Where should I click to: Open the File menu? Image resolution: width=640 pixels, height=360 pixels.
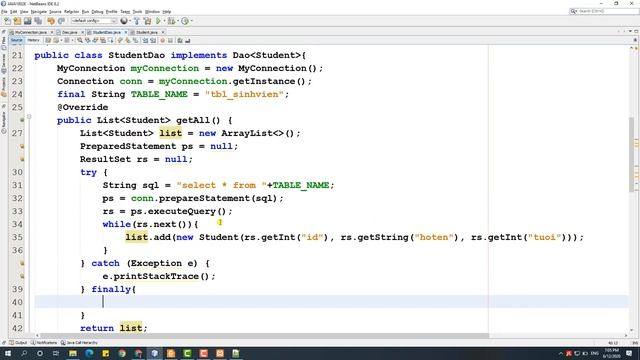pos(4,12)
